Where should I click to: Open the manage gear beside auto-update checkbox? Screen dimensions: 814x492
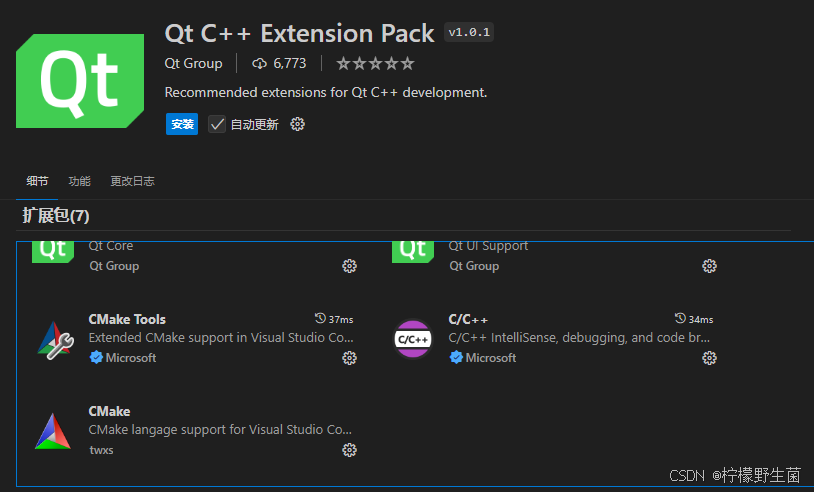click(x=297, y=124)
